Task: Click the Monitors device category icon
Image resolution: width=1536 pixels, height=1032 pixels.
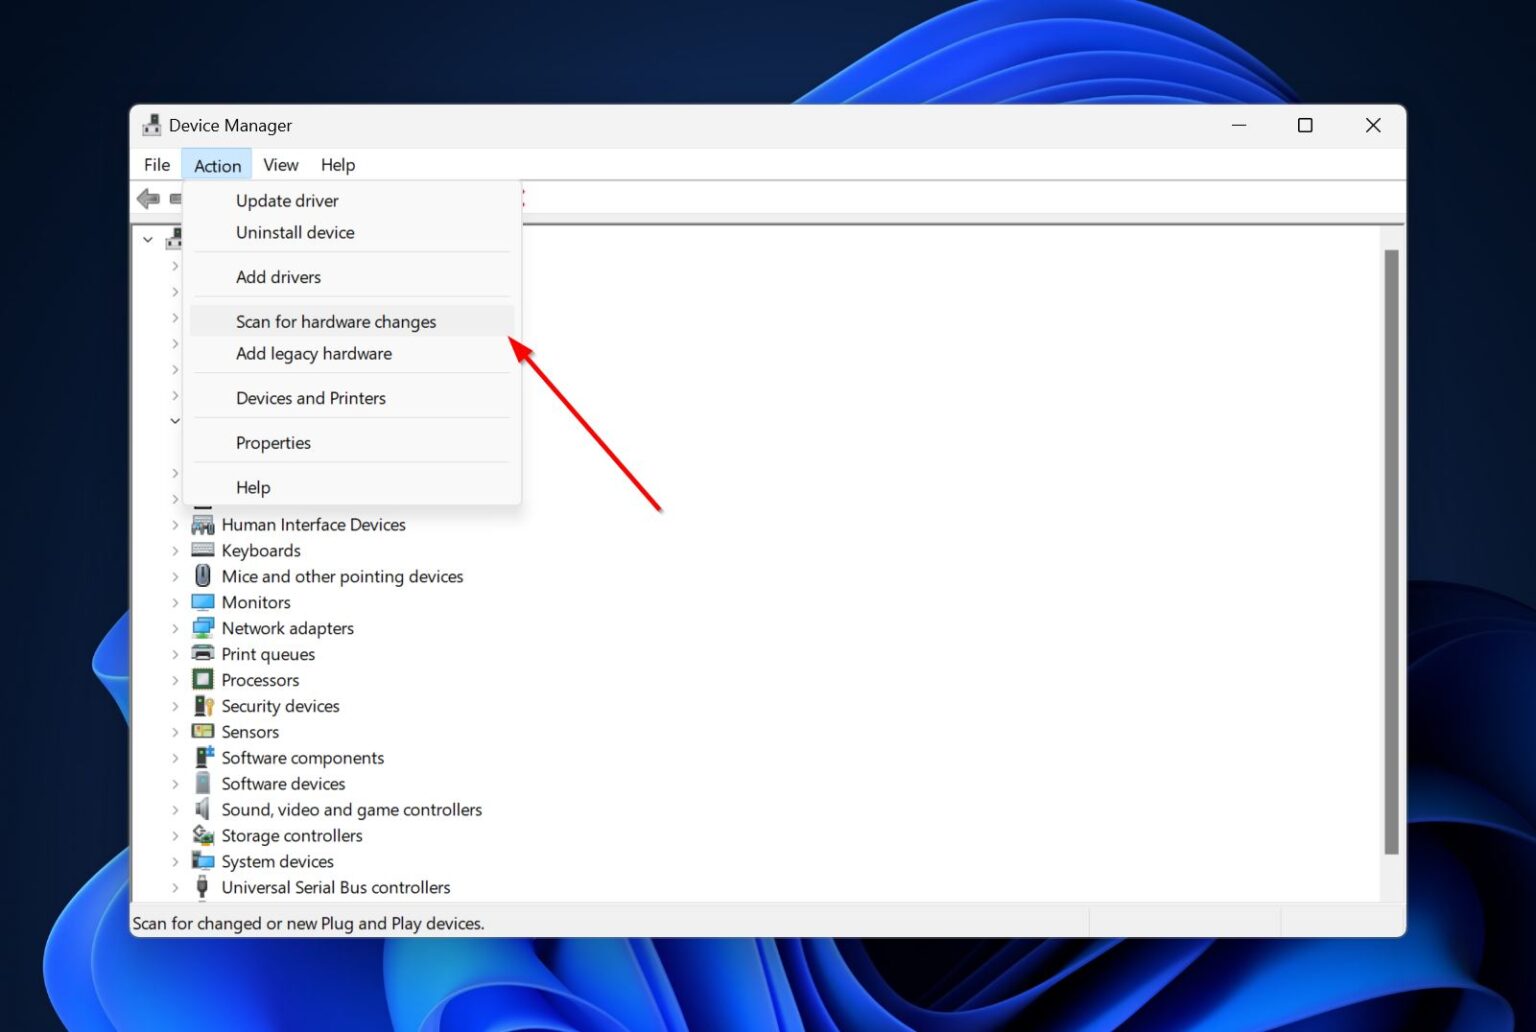Action: [203, 602]
